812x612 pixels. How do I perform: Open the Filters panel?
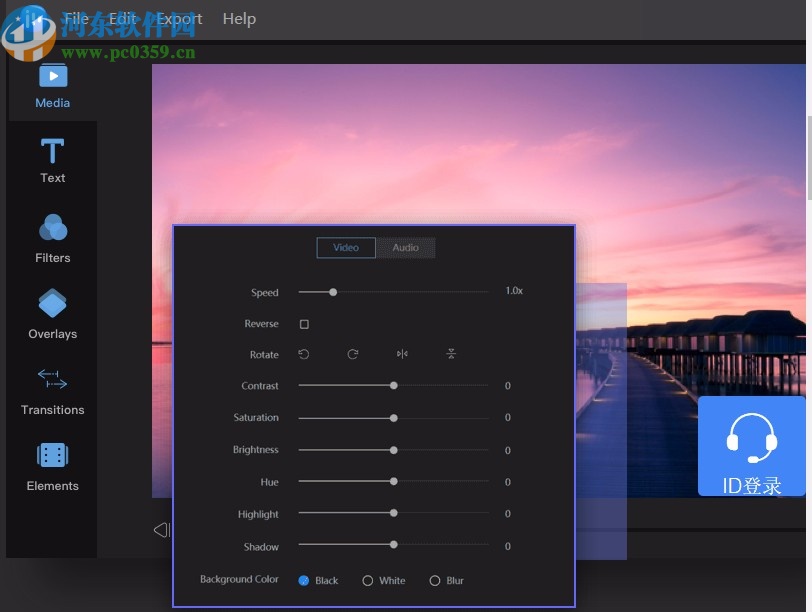click(x=52, y=240)
